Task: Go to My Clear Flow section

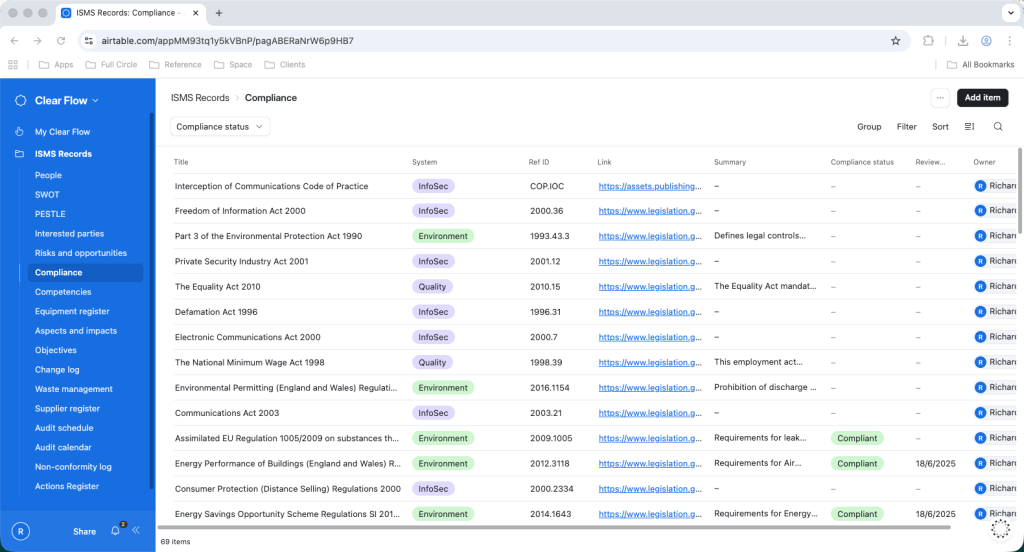Action: click(x=62, y=132)
